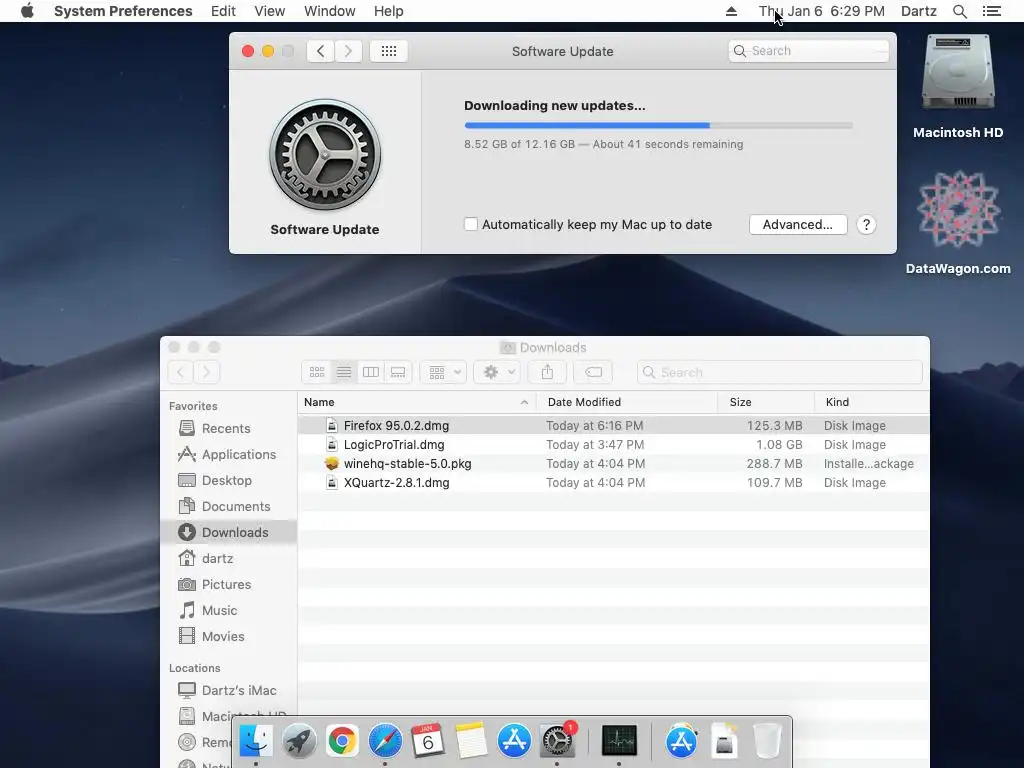Click the Dartz user name in menu bar
The image size is (1024, 768).
[918, 11]
